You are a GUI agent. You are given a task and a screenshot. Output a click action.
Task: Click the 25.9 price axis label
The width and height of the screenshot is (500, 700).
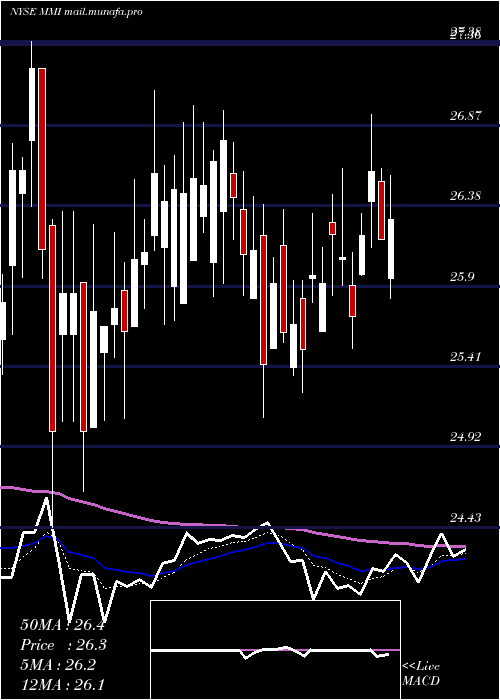[462, 276]
